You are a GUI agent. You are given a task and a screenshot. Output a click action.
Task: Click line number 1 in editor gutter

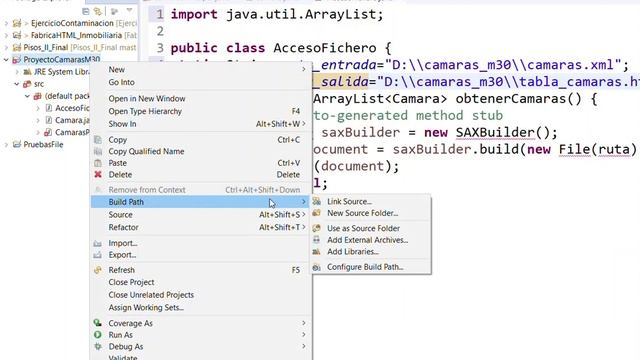pyautogui.click(x=160, y=14)
